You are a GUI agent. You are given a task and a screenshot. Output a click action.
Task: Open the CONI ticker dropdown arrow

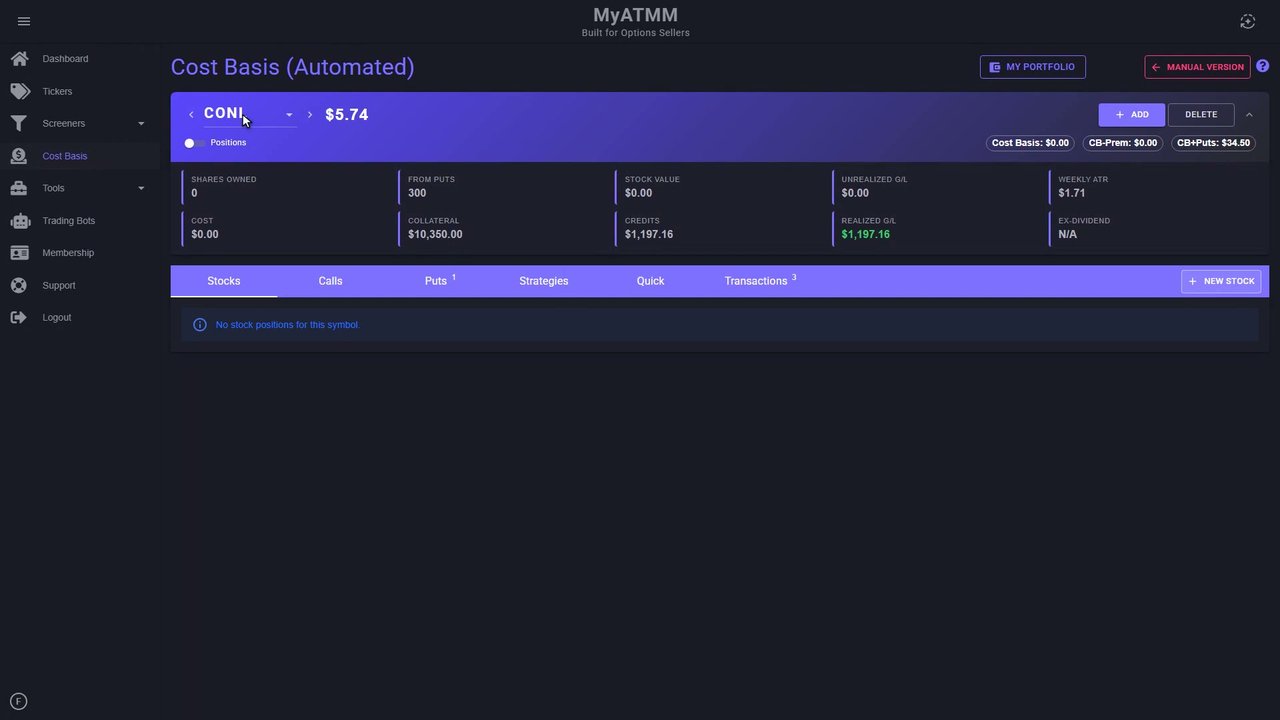click(x=289, y=115)
